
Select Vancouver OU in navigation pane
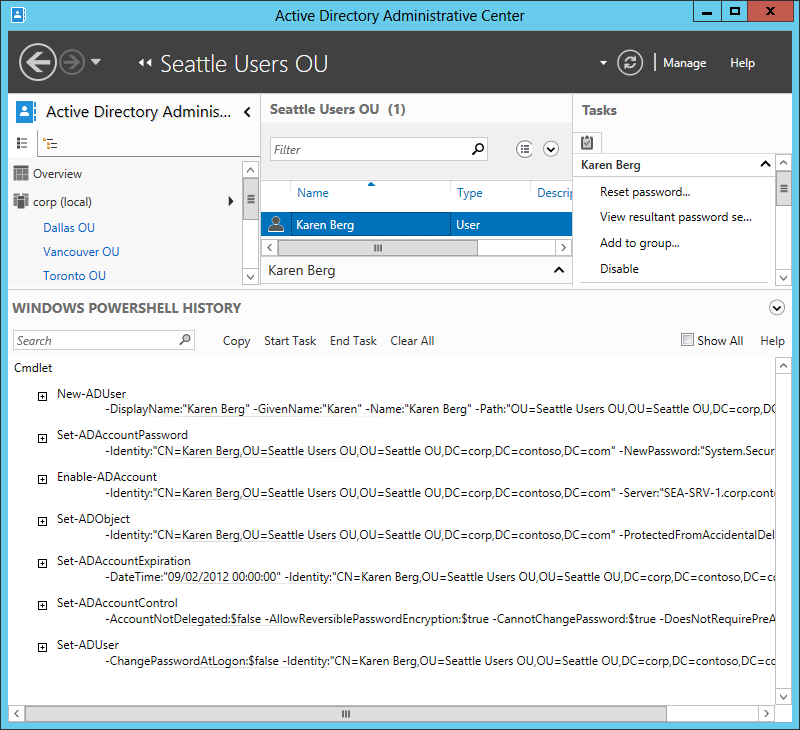[x=81, y=252]
